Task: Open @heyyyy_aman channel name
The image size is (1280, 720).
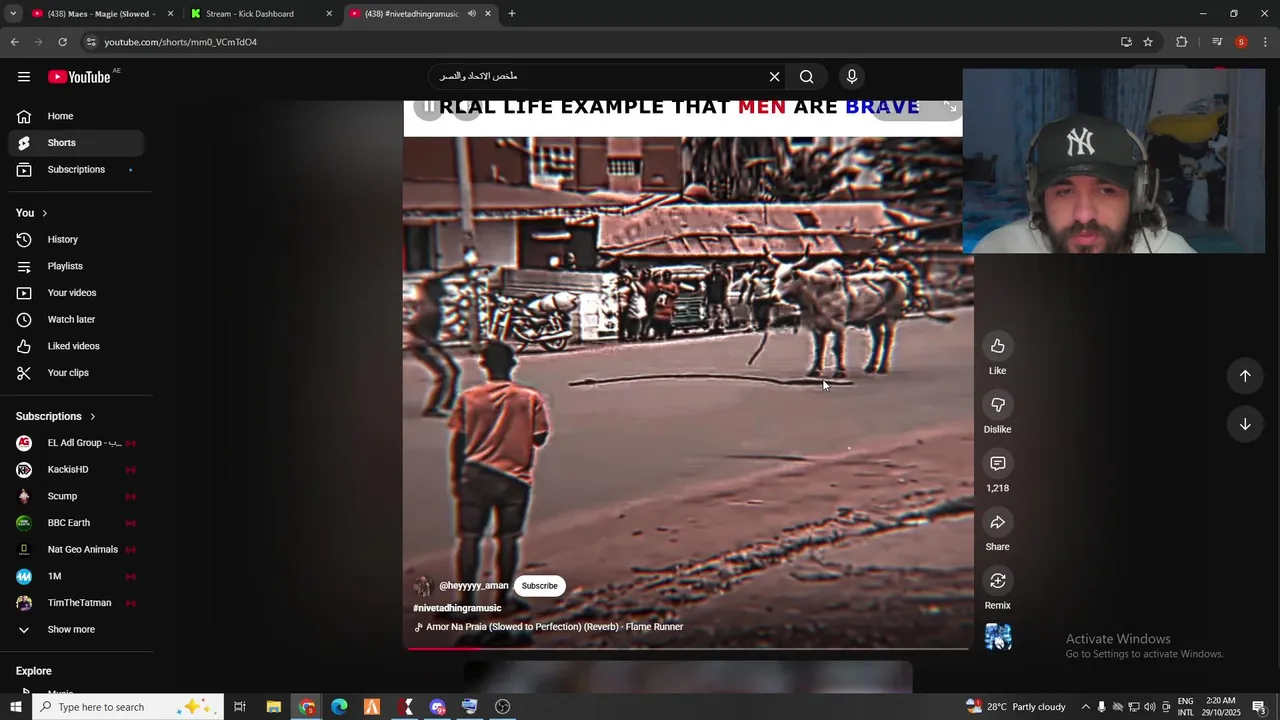Action: pos(474,586)
